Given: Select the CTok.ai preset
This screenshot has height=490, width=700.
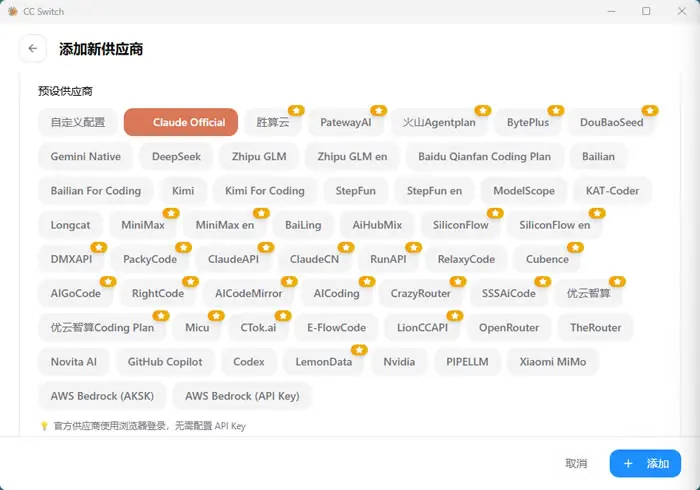Looking at the screenshot, I should tap(258, 328).
